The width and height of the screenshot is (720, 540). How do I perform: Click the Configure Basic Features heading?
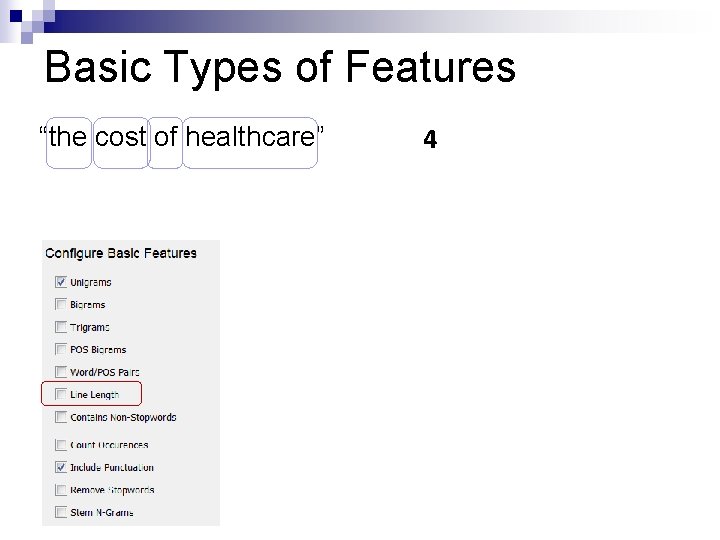(x=121, y=253)
